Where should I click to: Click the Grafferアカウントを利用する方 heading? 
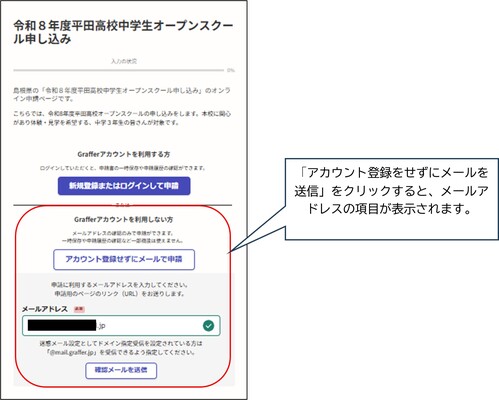[124, 154]
